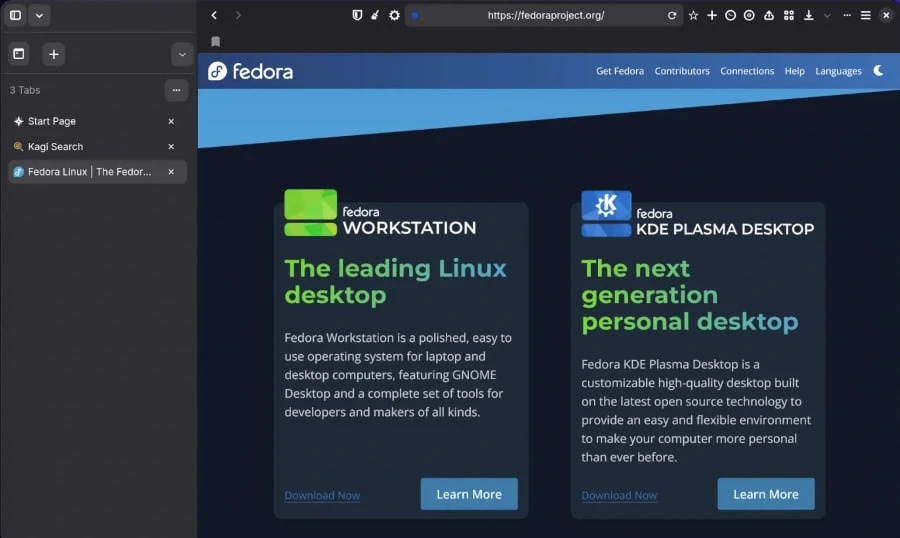Click the Fedora KDE Plasma Desktop logo

[697, 214]
